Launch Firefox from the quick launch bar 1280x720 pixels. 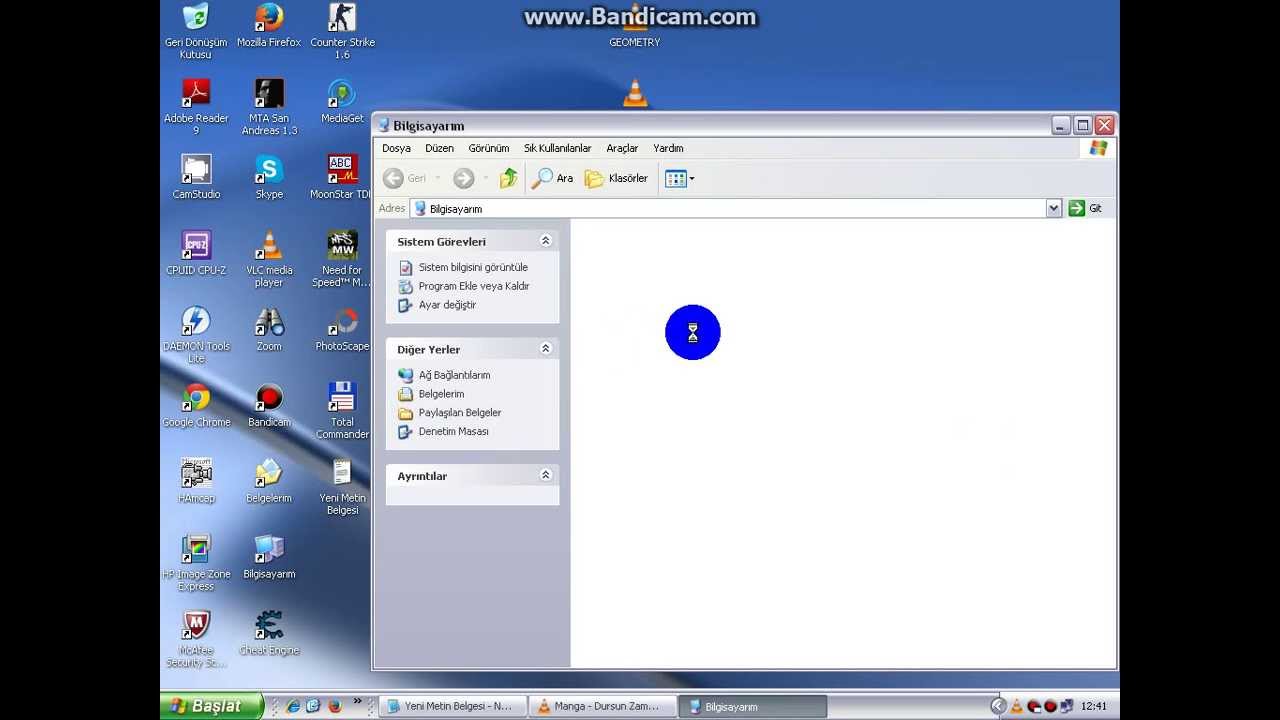pyautogui.click(x=334, y=706)
